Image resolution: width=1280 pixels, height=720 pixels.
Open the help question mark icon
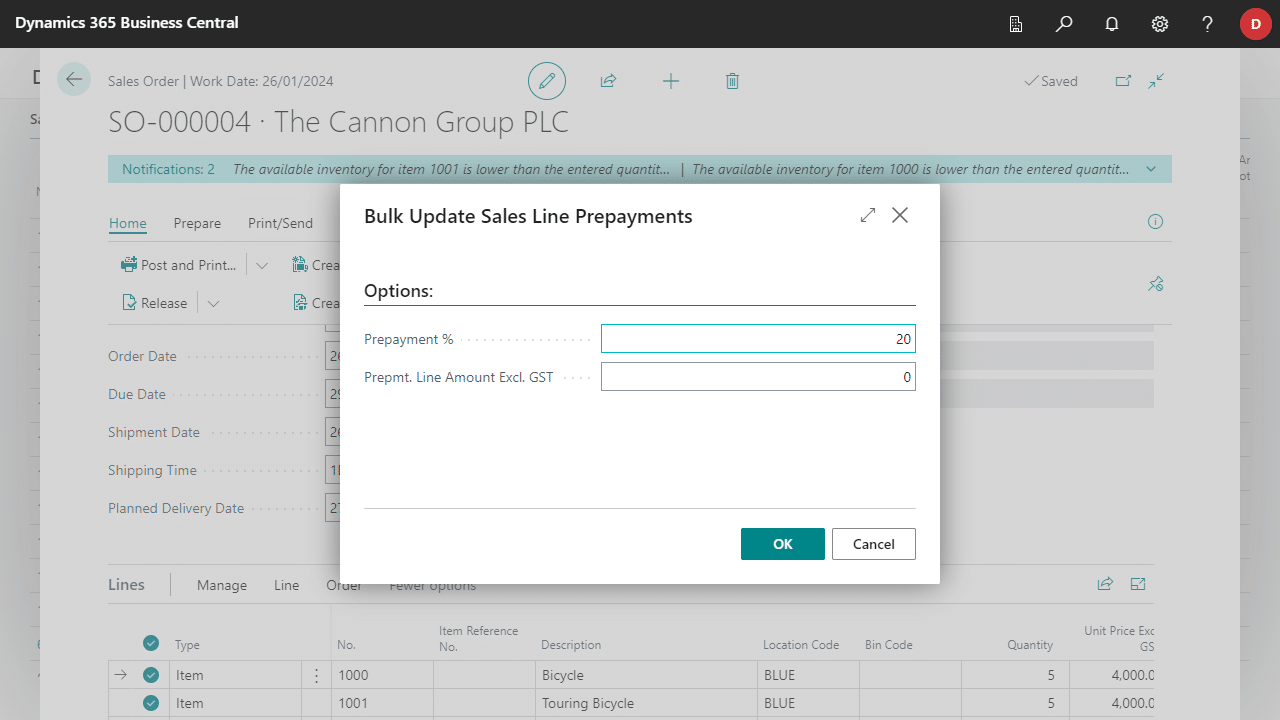tap(1208, 24)
